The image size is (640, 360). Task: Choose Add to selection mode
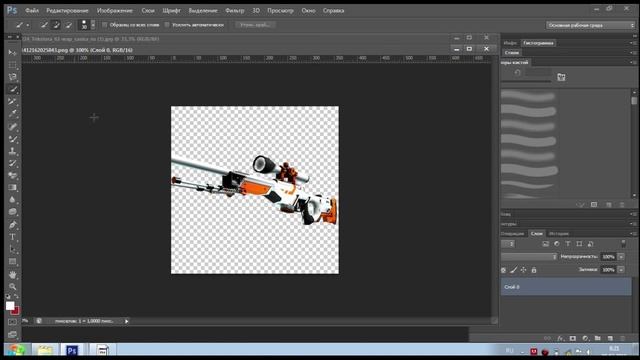pos(56,25)
